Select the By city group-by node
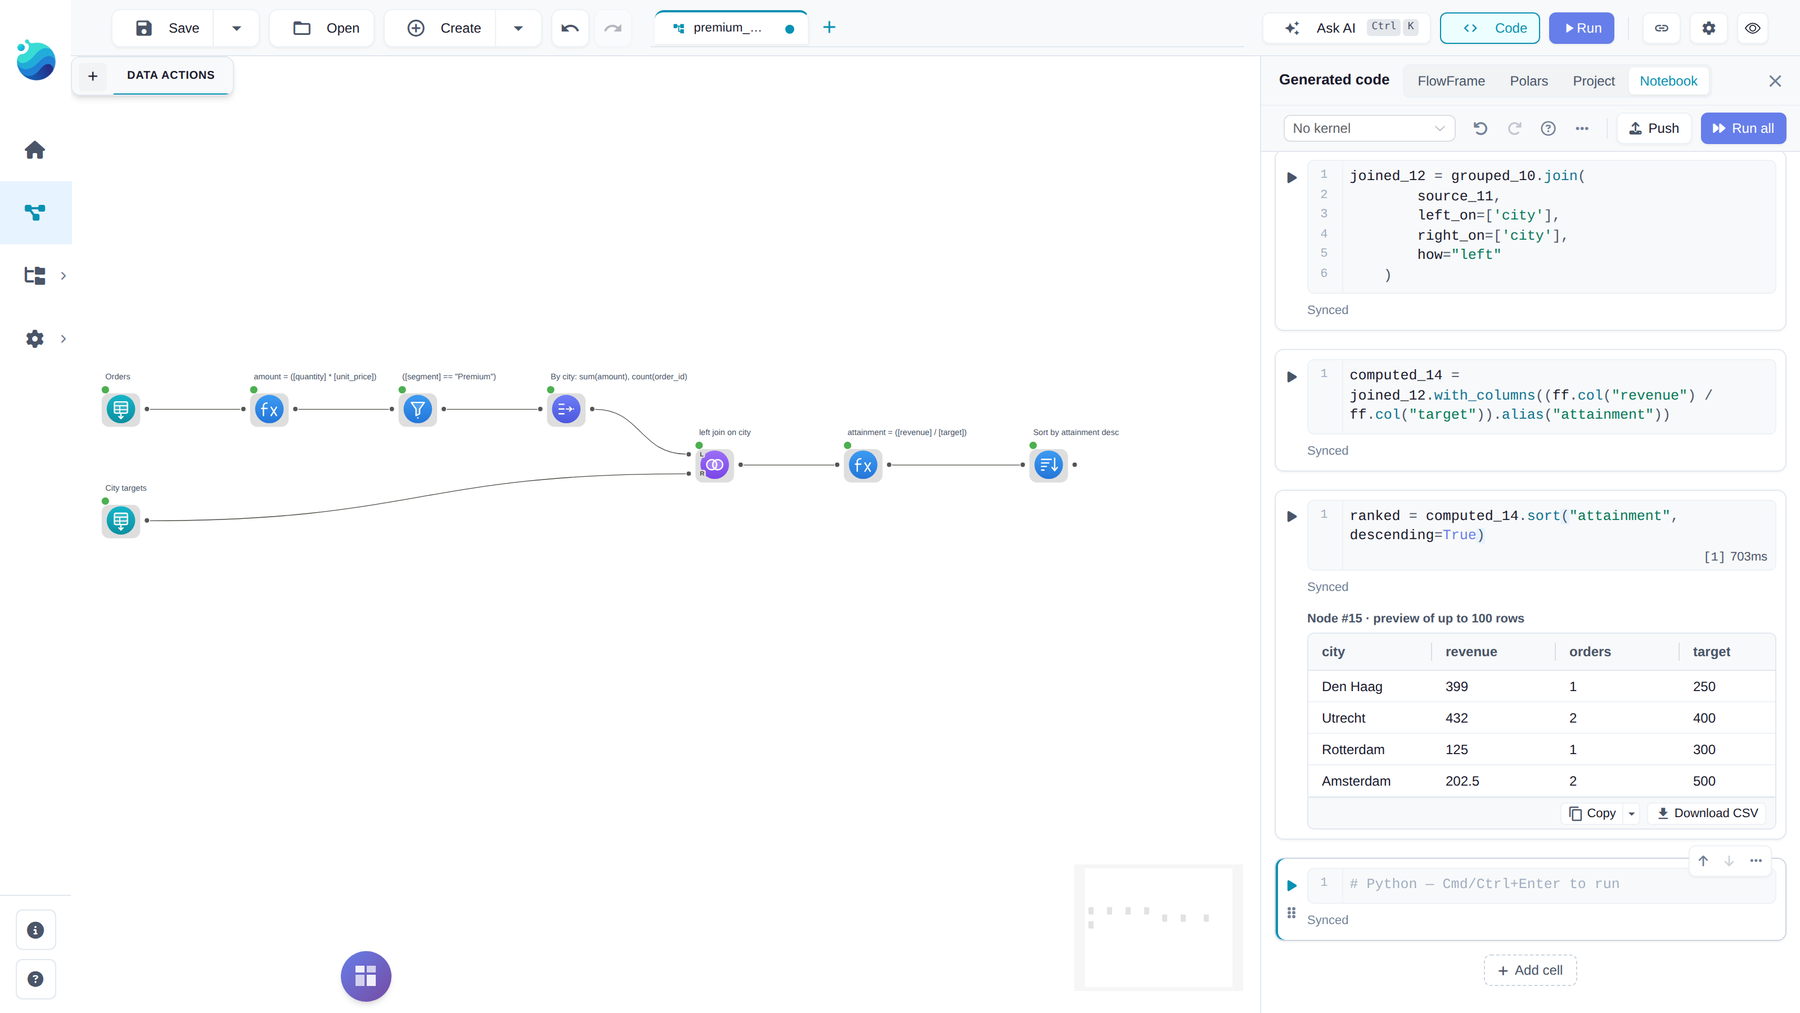Screen dimensions: 1800x1013 tap(566, 409)
